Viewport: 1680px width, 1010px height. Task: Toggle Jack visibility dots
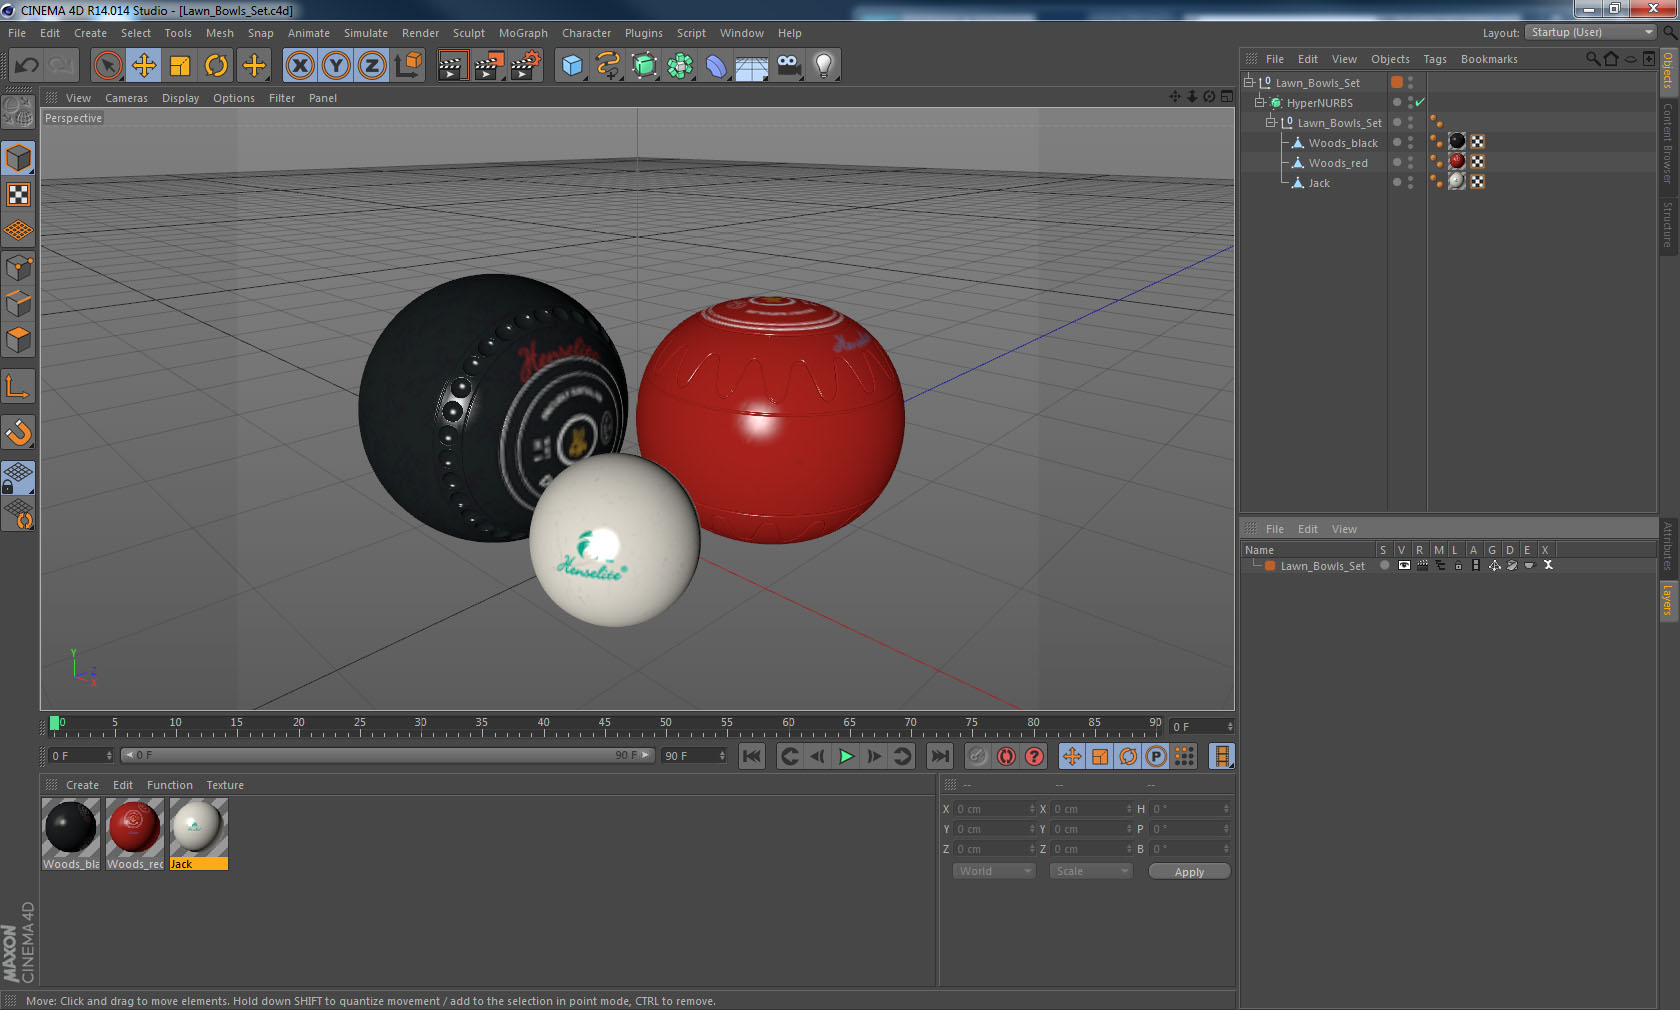1411,182
